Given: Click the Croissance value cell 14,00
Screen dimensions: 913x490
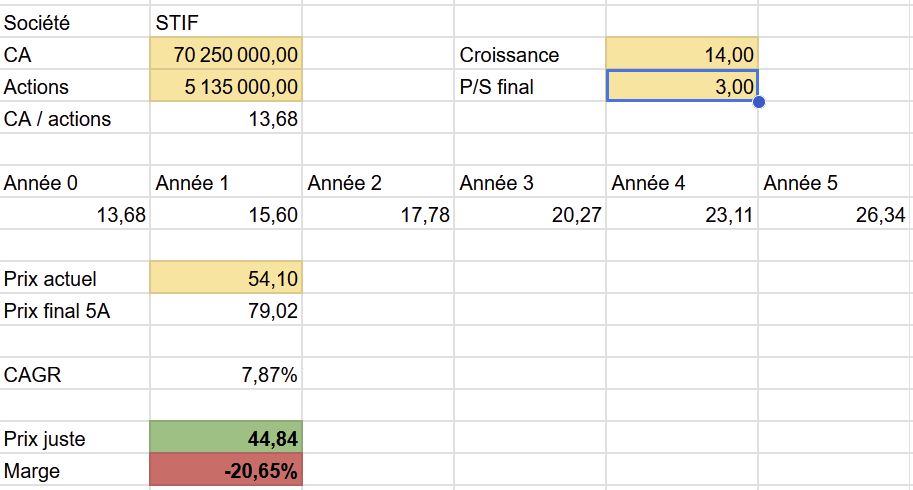Looking at the screenshot, I should click(682, 54).
